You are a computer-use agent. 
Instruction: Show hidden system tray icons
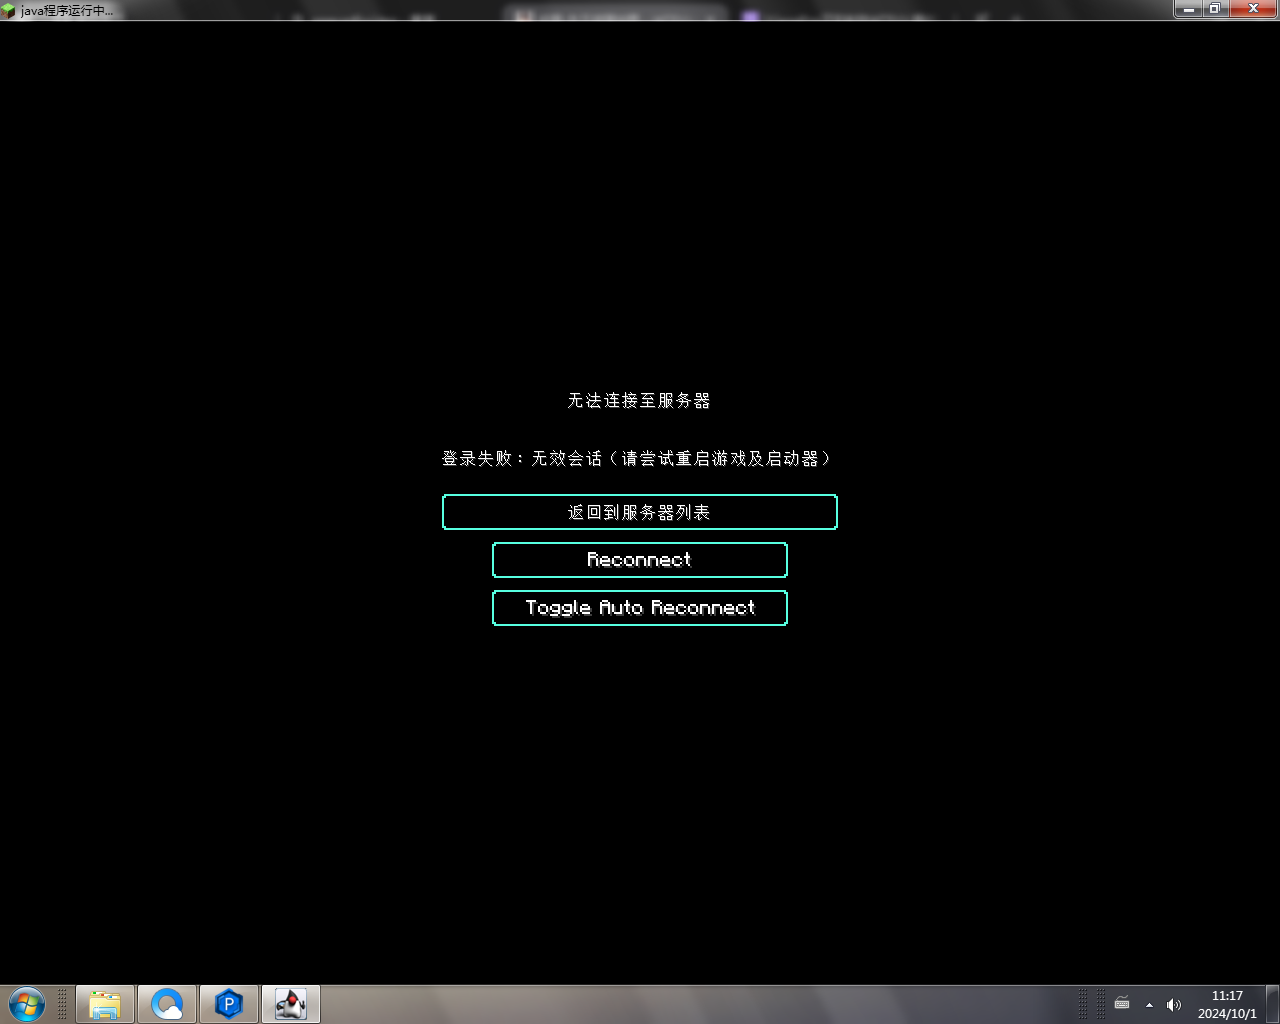[x=1149, y=1005]
